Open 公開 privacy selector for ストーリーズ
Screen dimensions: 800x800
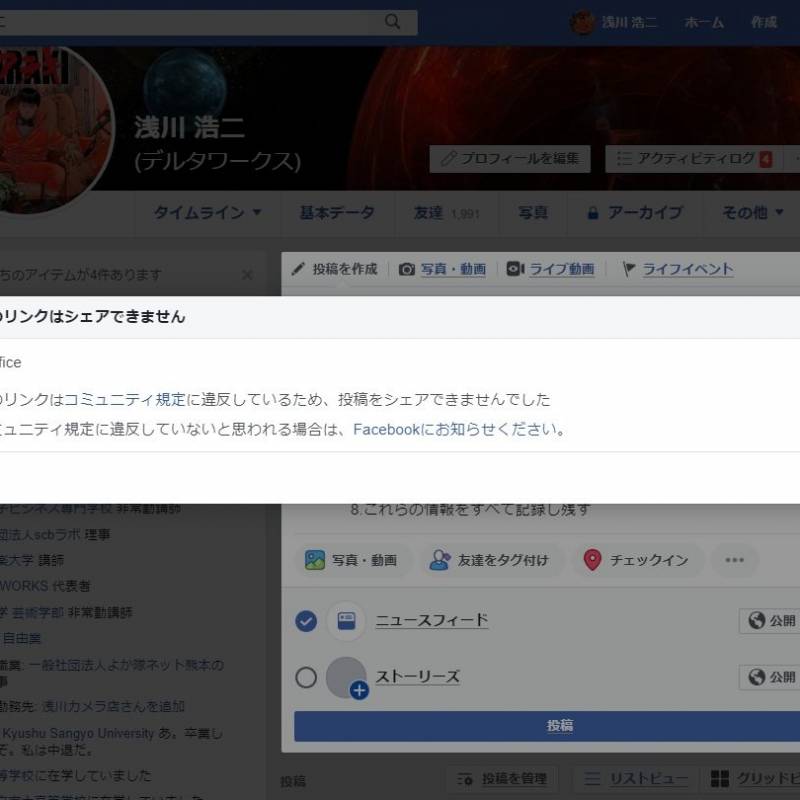point(770,678)
